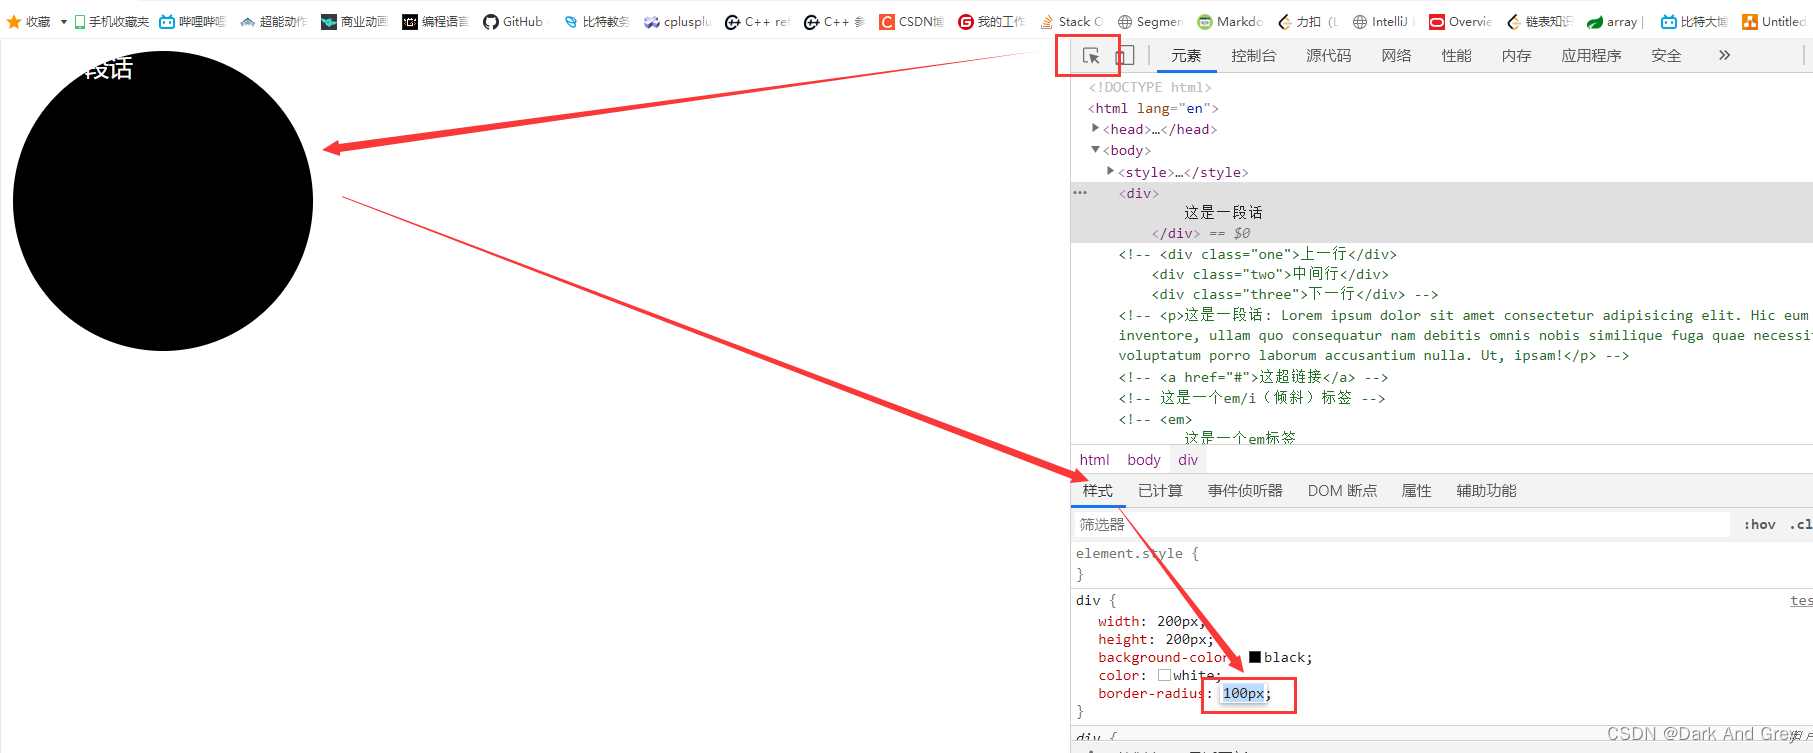Viewport: 1813px width, 753px height.
Task: Switch to the 控制台 Console tab
Action: pos(1253,56)
